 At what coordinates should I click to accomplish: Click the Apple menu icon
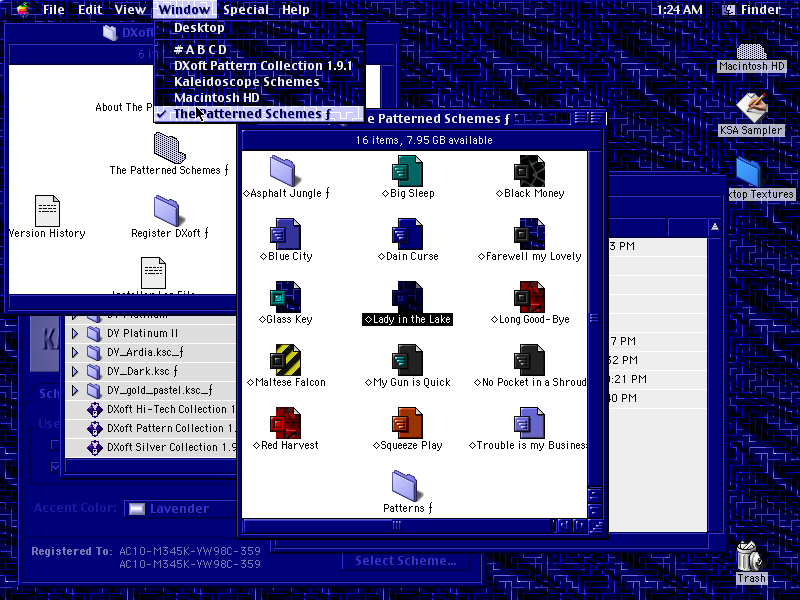tap(23, 9)
